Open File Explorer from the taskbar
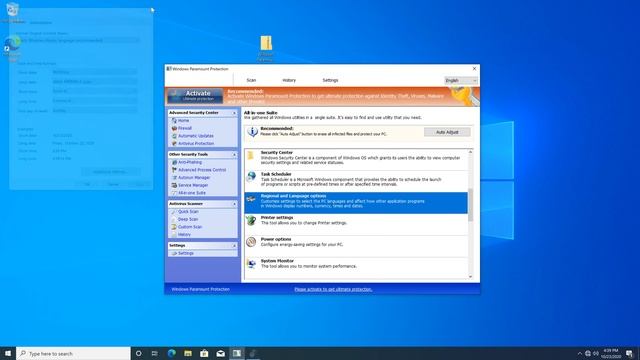This screenshot has height=360, width=640. pyautogui.click(x=188, y=353)
